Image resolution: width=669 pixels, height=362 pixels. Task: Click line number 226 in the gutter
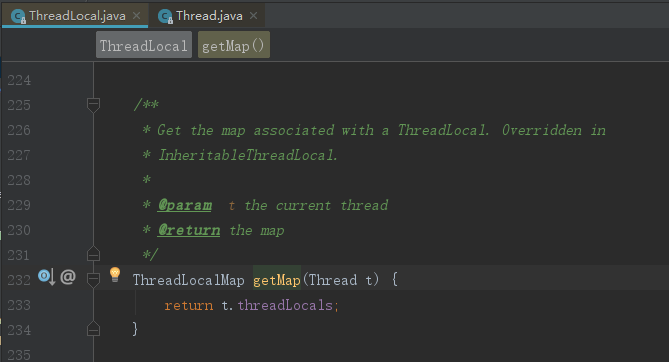(x=19, y=130)
